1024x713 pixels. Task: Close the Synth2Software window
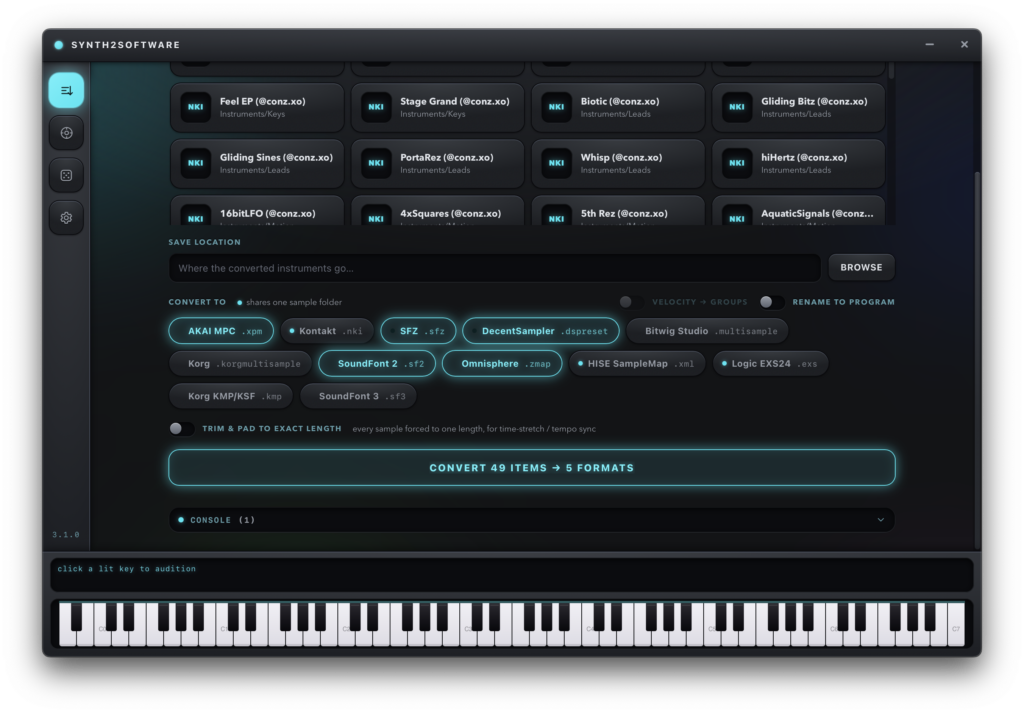tap(964, 44)
